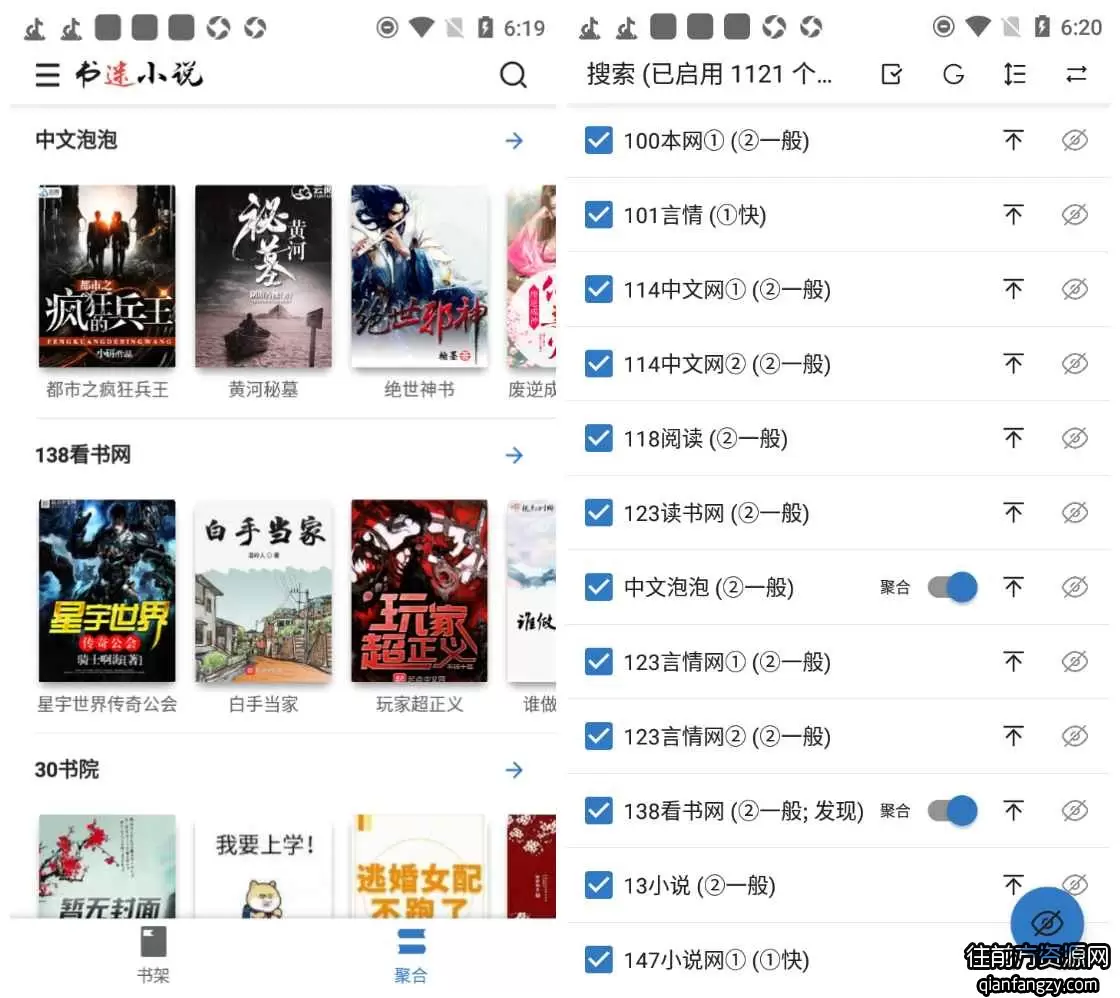Open the hamburger navigation menu
The width and height of the screenshot is (1120, 998).
[x=47, y=74]
